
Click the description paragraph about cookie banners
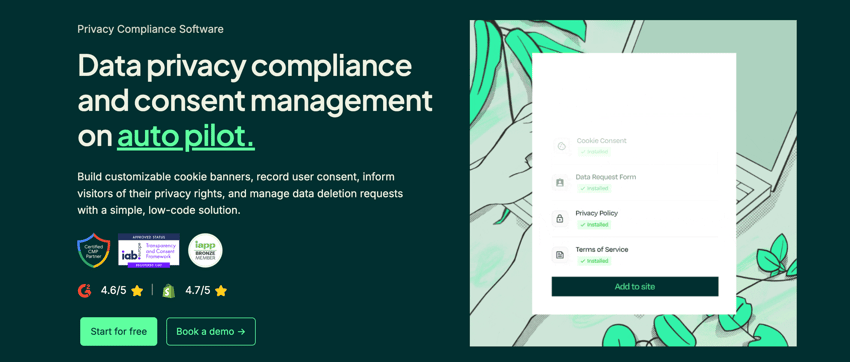click(x=240, y=193)
